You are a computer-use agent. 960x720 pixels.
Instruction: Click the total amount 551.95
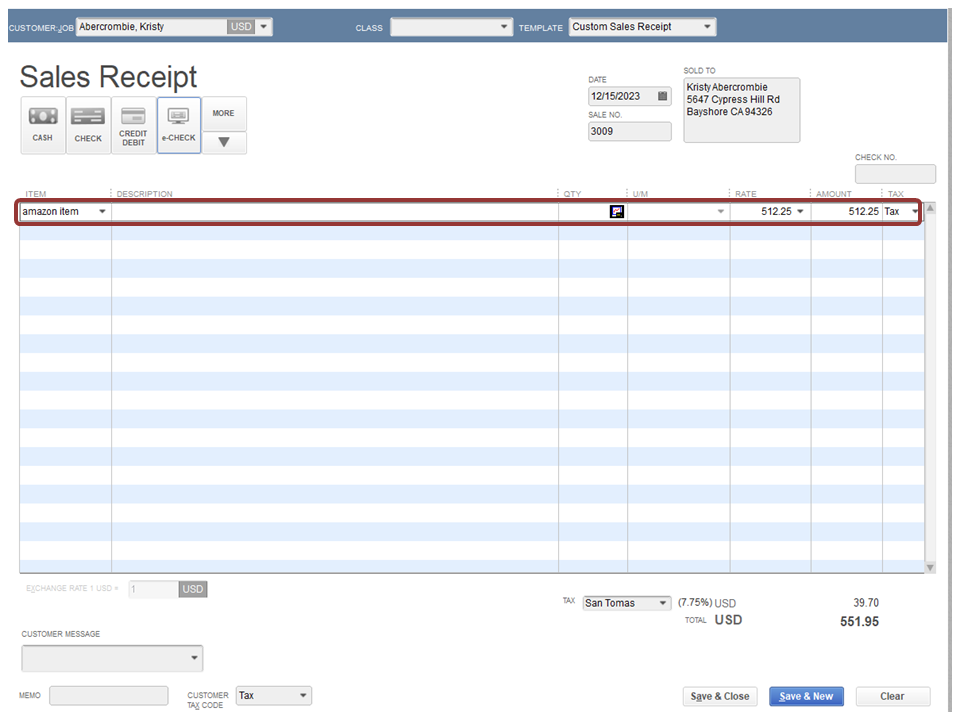[x=859, y=621]
